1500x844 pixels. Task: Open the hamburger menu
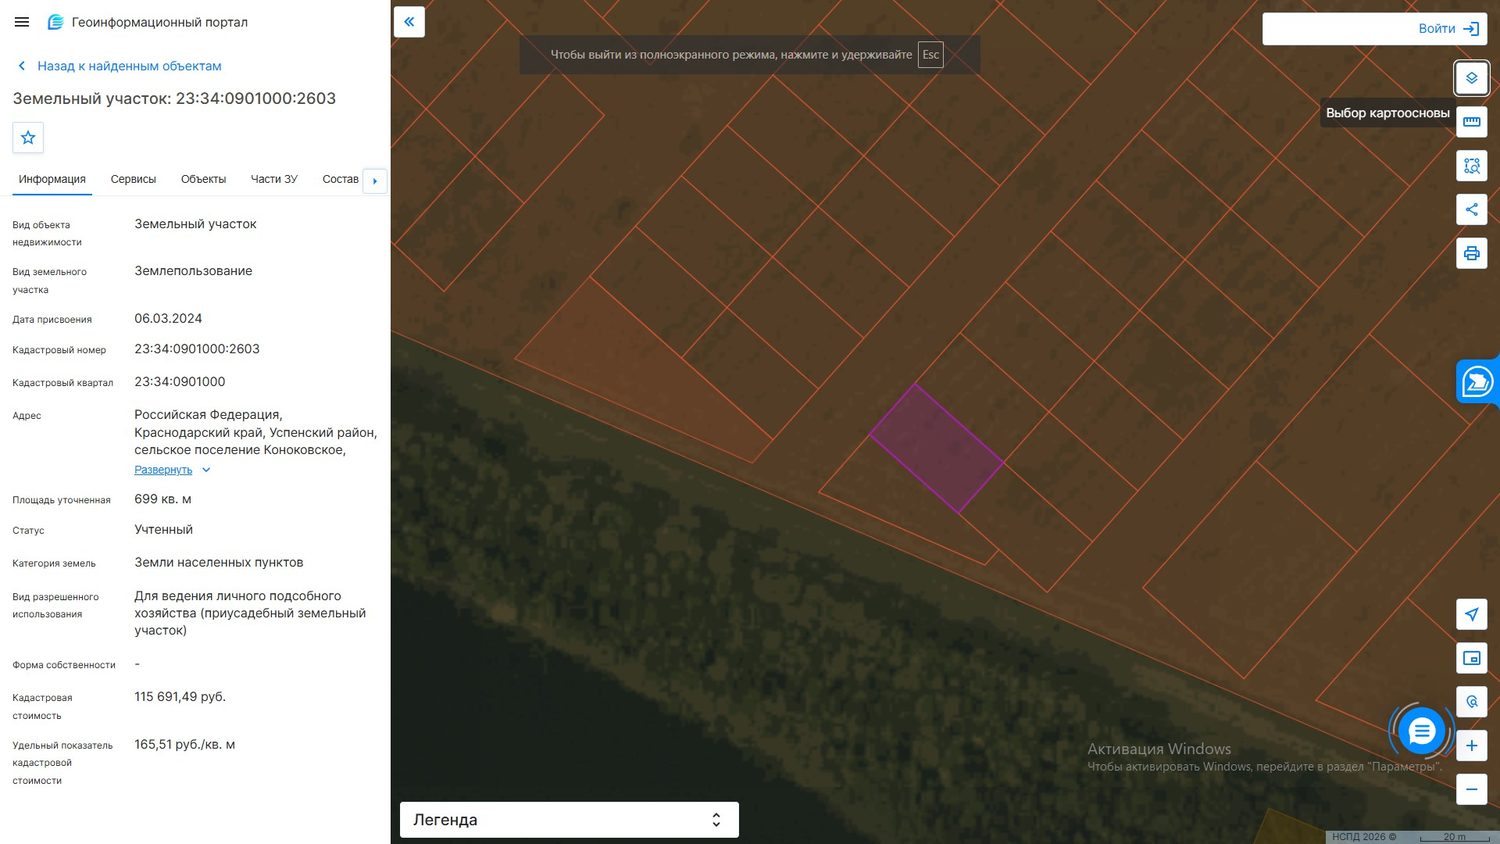click(x=22, y=22)
